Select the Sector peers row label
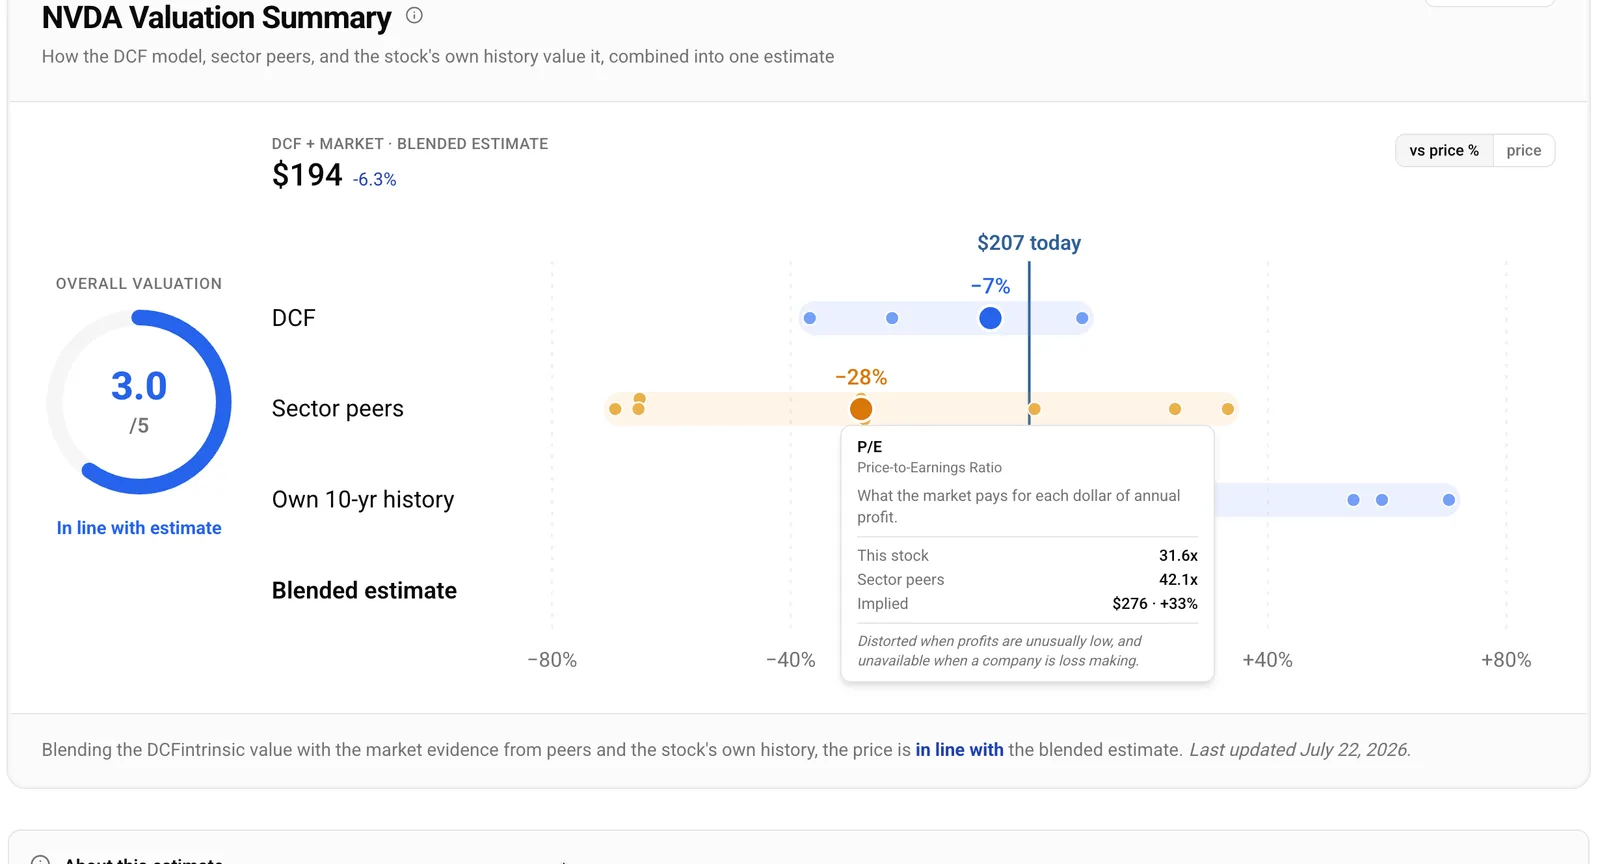 click(338, 409)
